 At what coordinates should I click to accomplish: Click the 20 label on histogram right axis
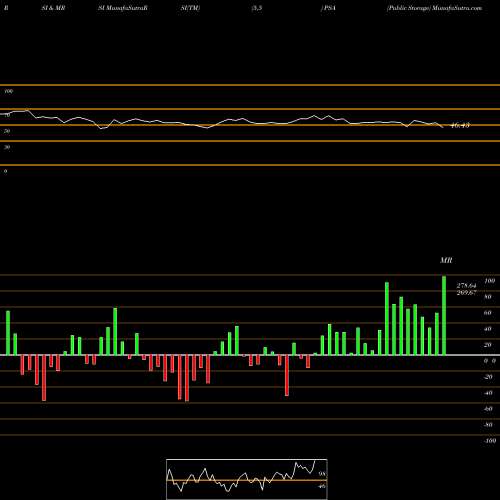coord(488,345)
